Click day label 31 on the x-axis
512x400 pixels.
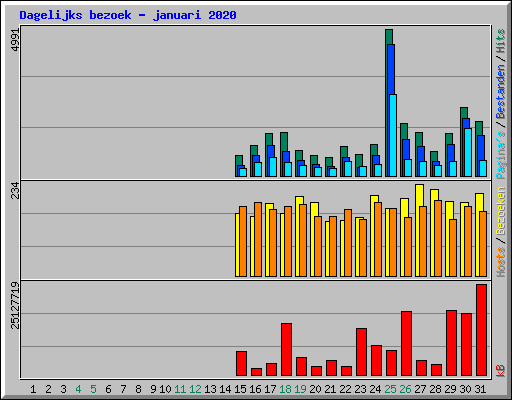click(480, 389)
